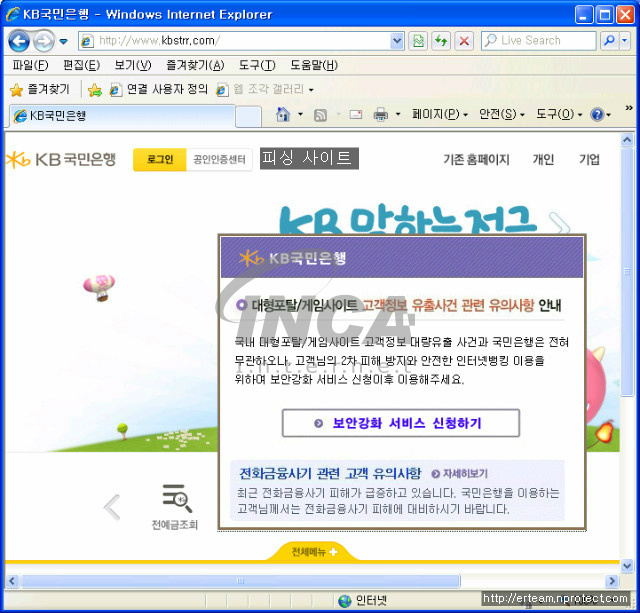Go to 기존 홈페이지 link

[x=477, y=160]
